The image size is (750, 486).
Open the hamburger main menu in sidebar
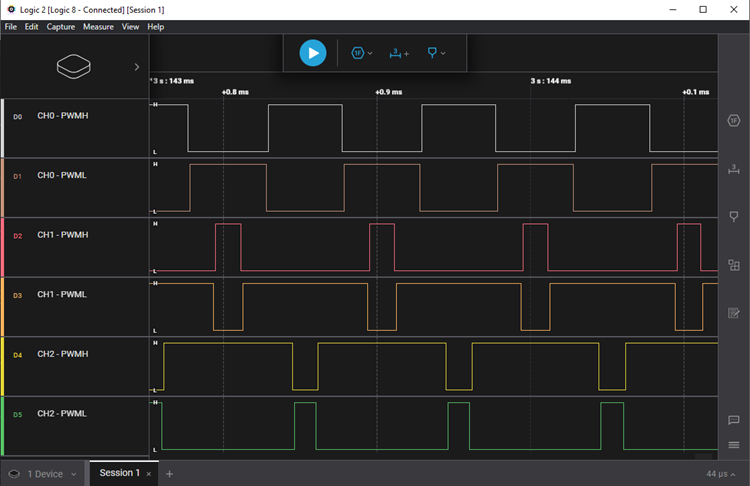(x=733, y=444)
